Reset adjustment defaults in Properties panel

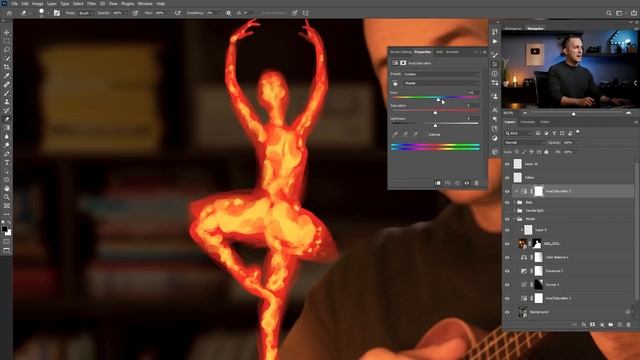457,183
